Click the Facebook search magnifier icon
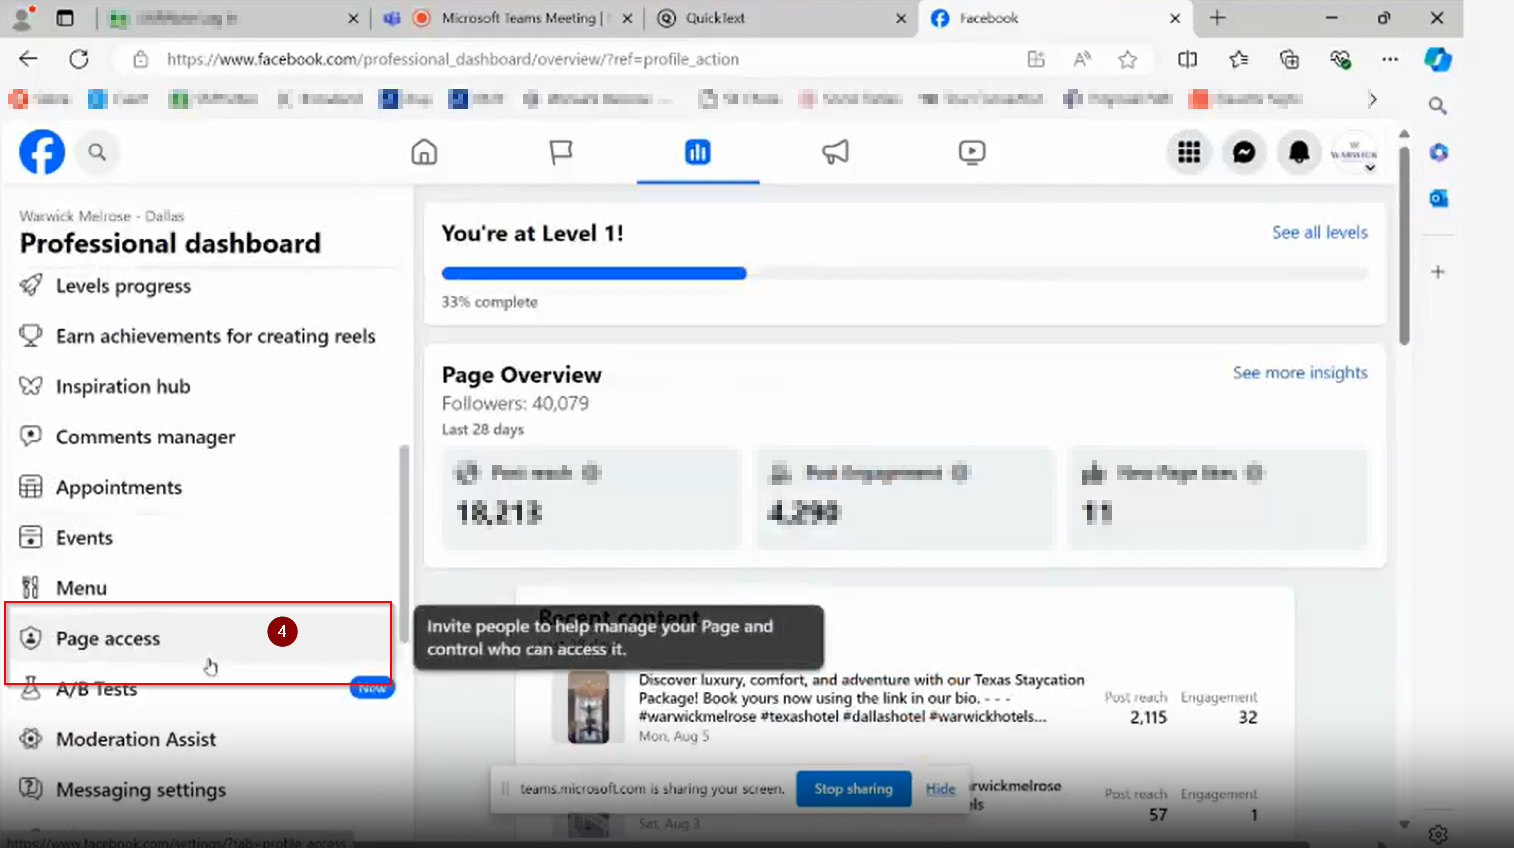The image size is (1514, 848). 97,152
